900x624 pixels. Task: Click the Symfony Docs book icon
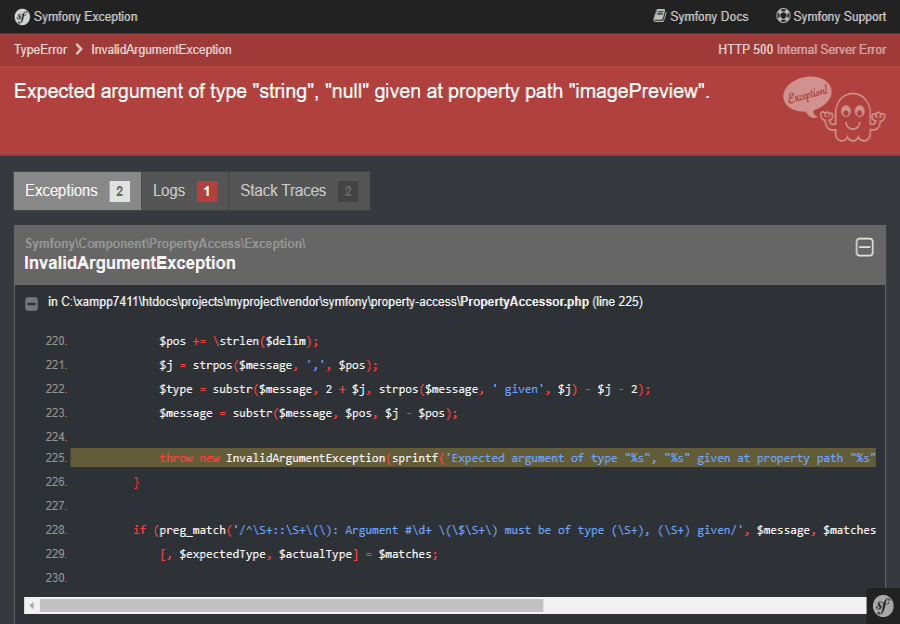(659, 16)
